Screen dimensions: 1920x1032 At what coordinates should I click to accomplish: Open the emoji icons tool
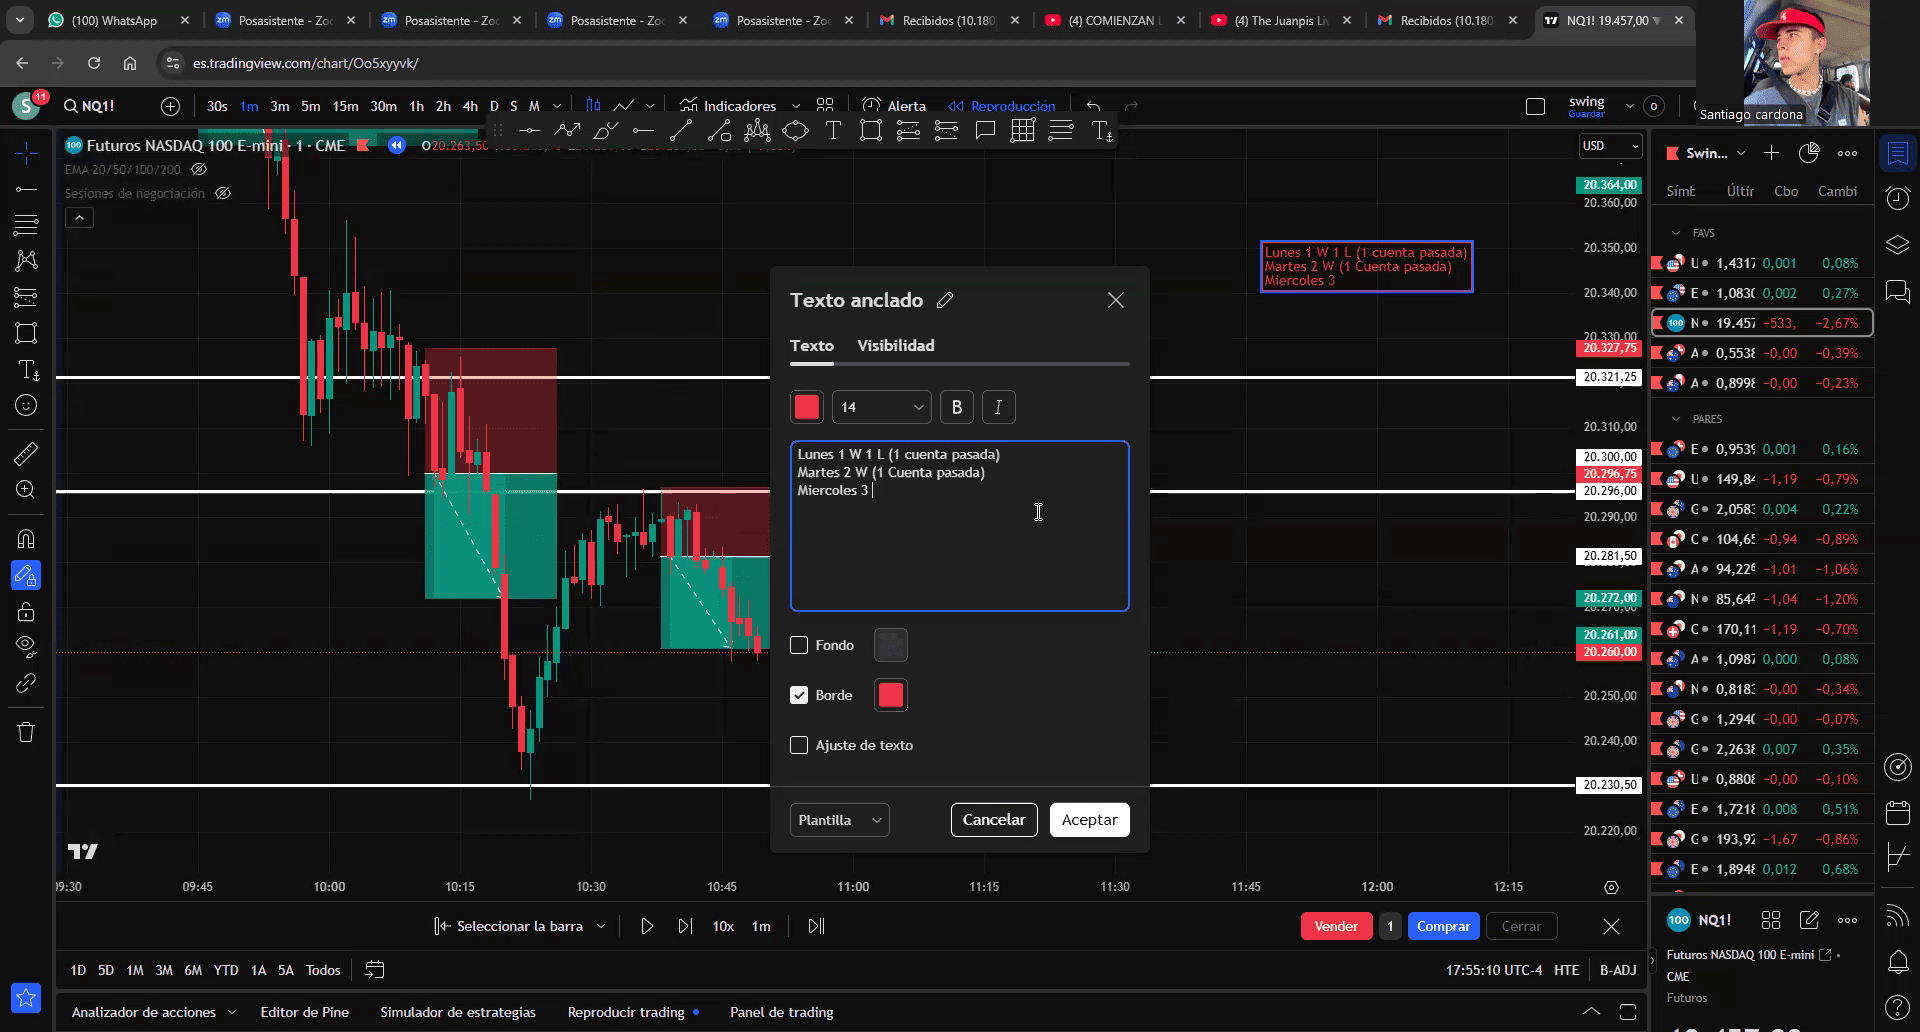26,405
